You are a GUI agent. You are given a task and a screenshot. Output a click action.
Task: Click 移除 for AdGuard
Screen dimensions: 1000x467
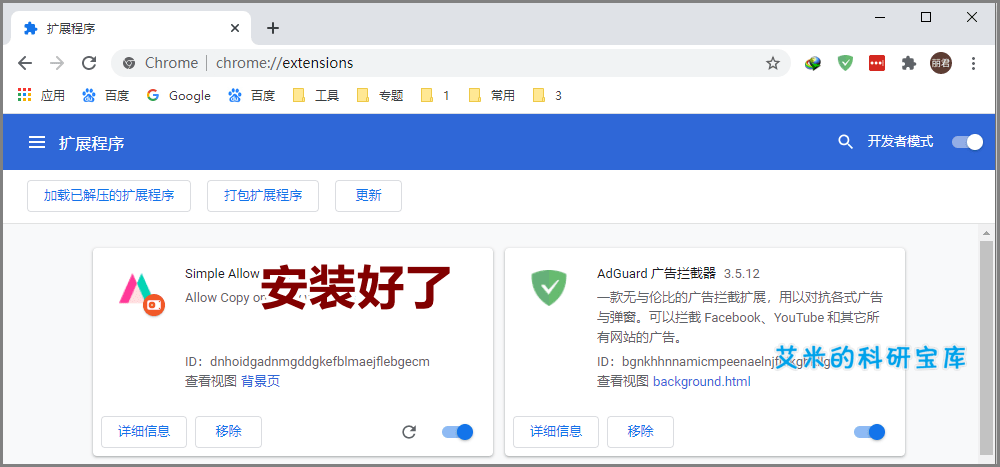[640, 432]
